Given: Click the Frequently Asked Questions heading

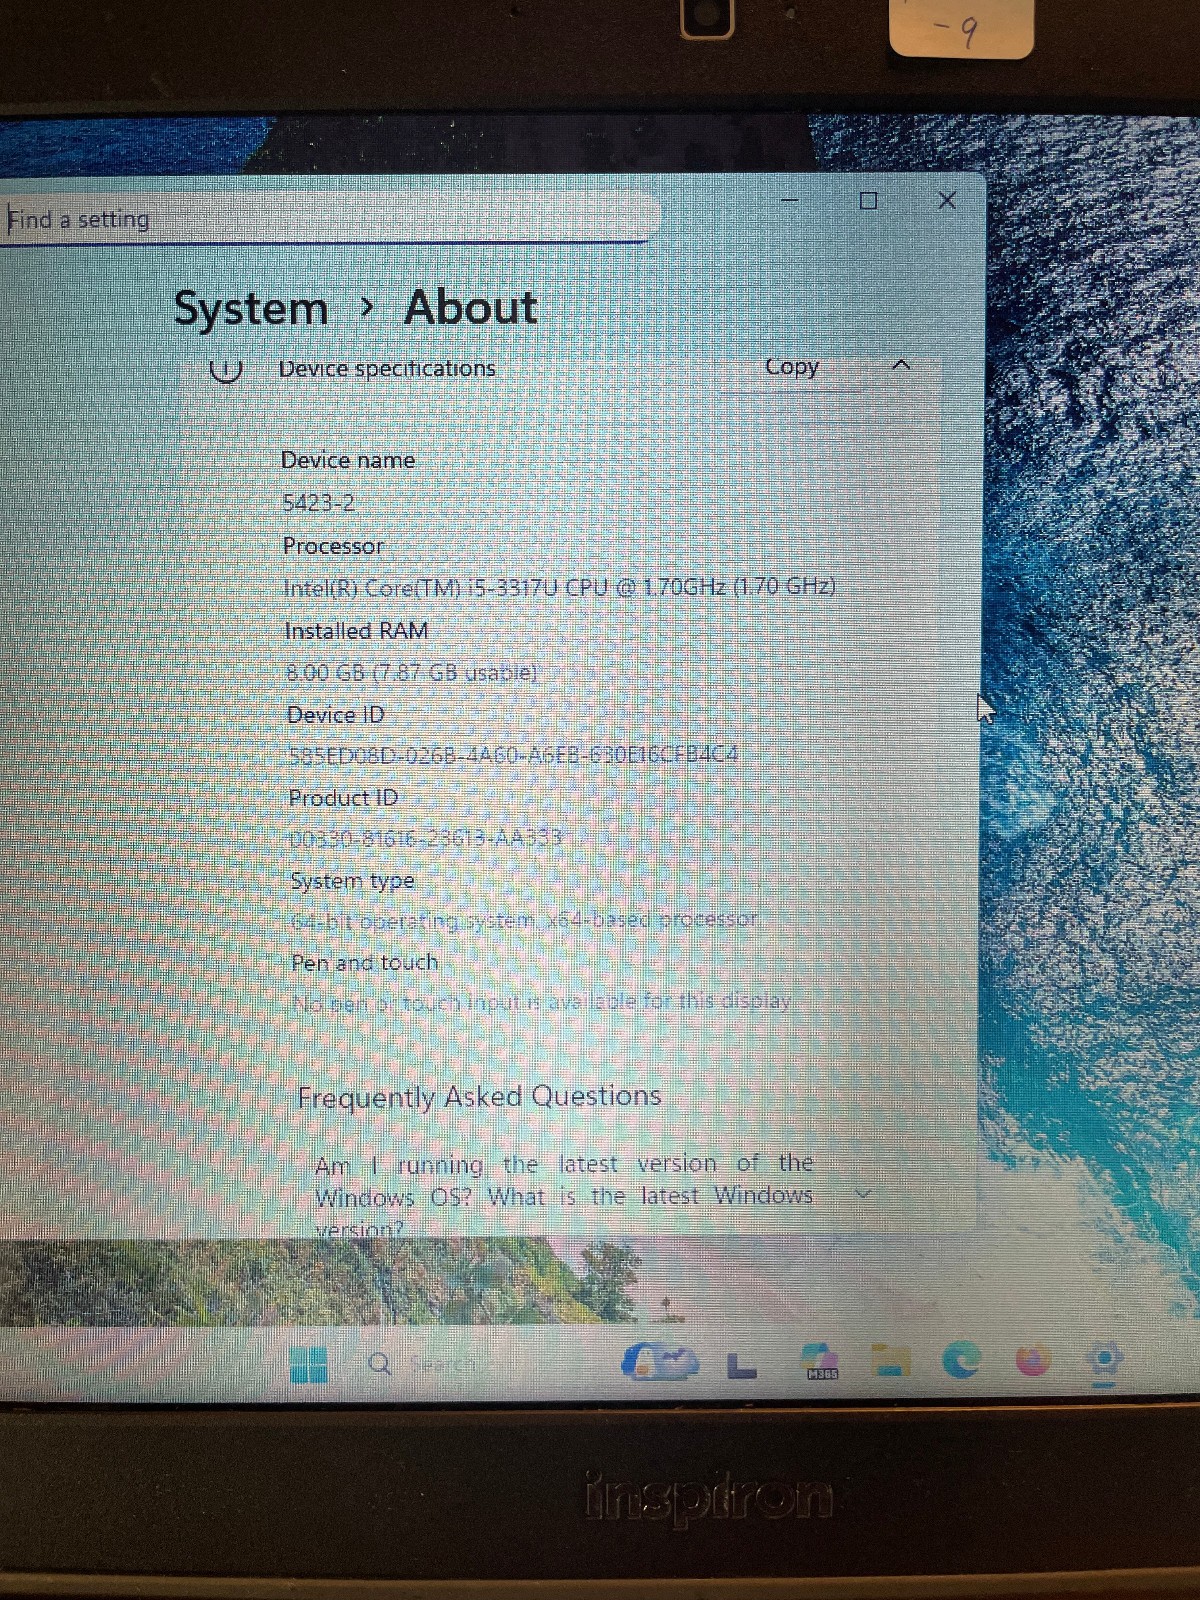Looking at the screenshot, I should [x=479, y=1097].
